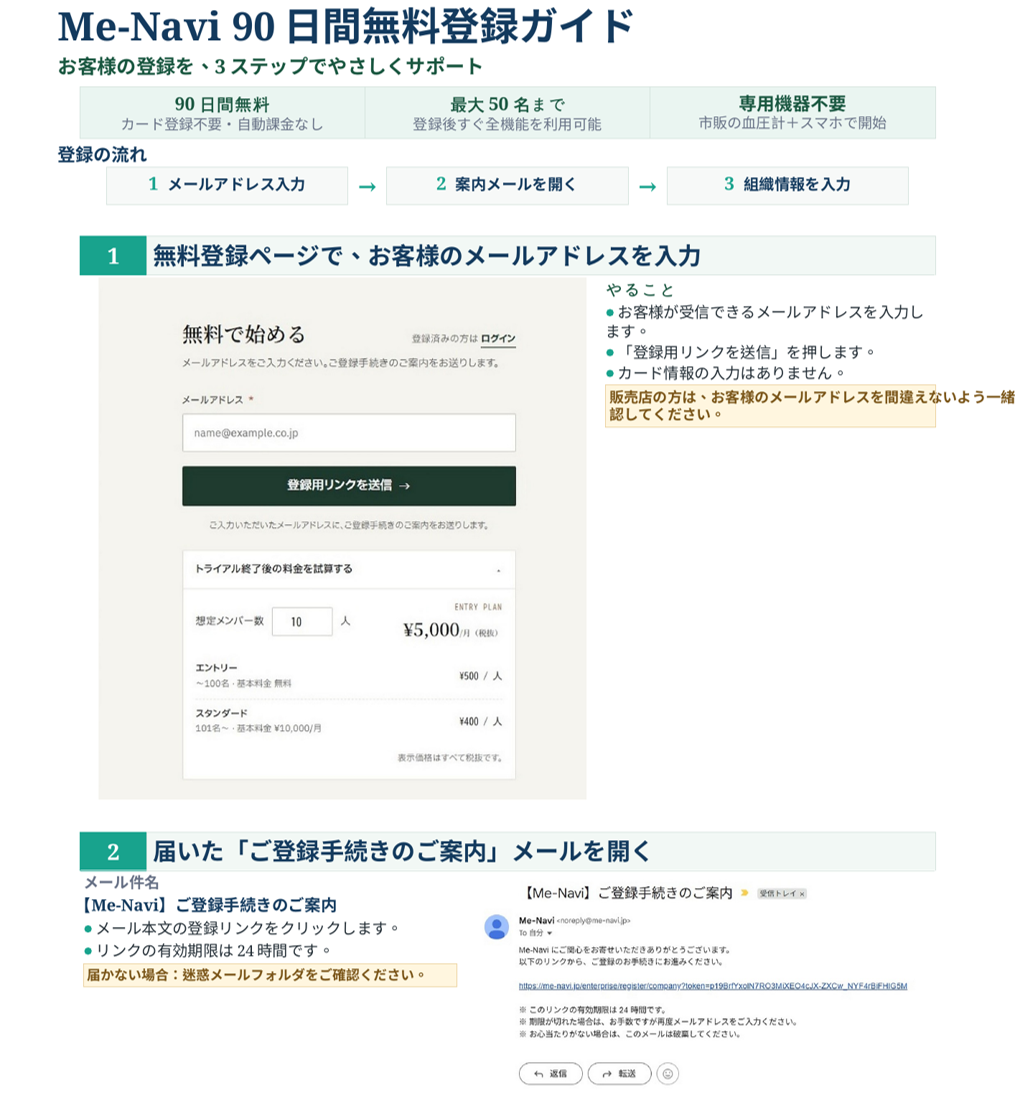Click the Me-Navi 90 日間無料登録ガイド title
This screenshot has height=1113, width=1015.
(x=346, y=26)
